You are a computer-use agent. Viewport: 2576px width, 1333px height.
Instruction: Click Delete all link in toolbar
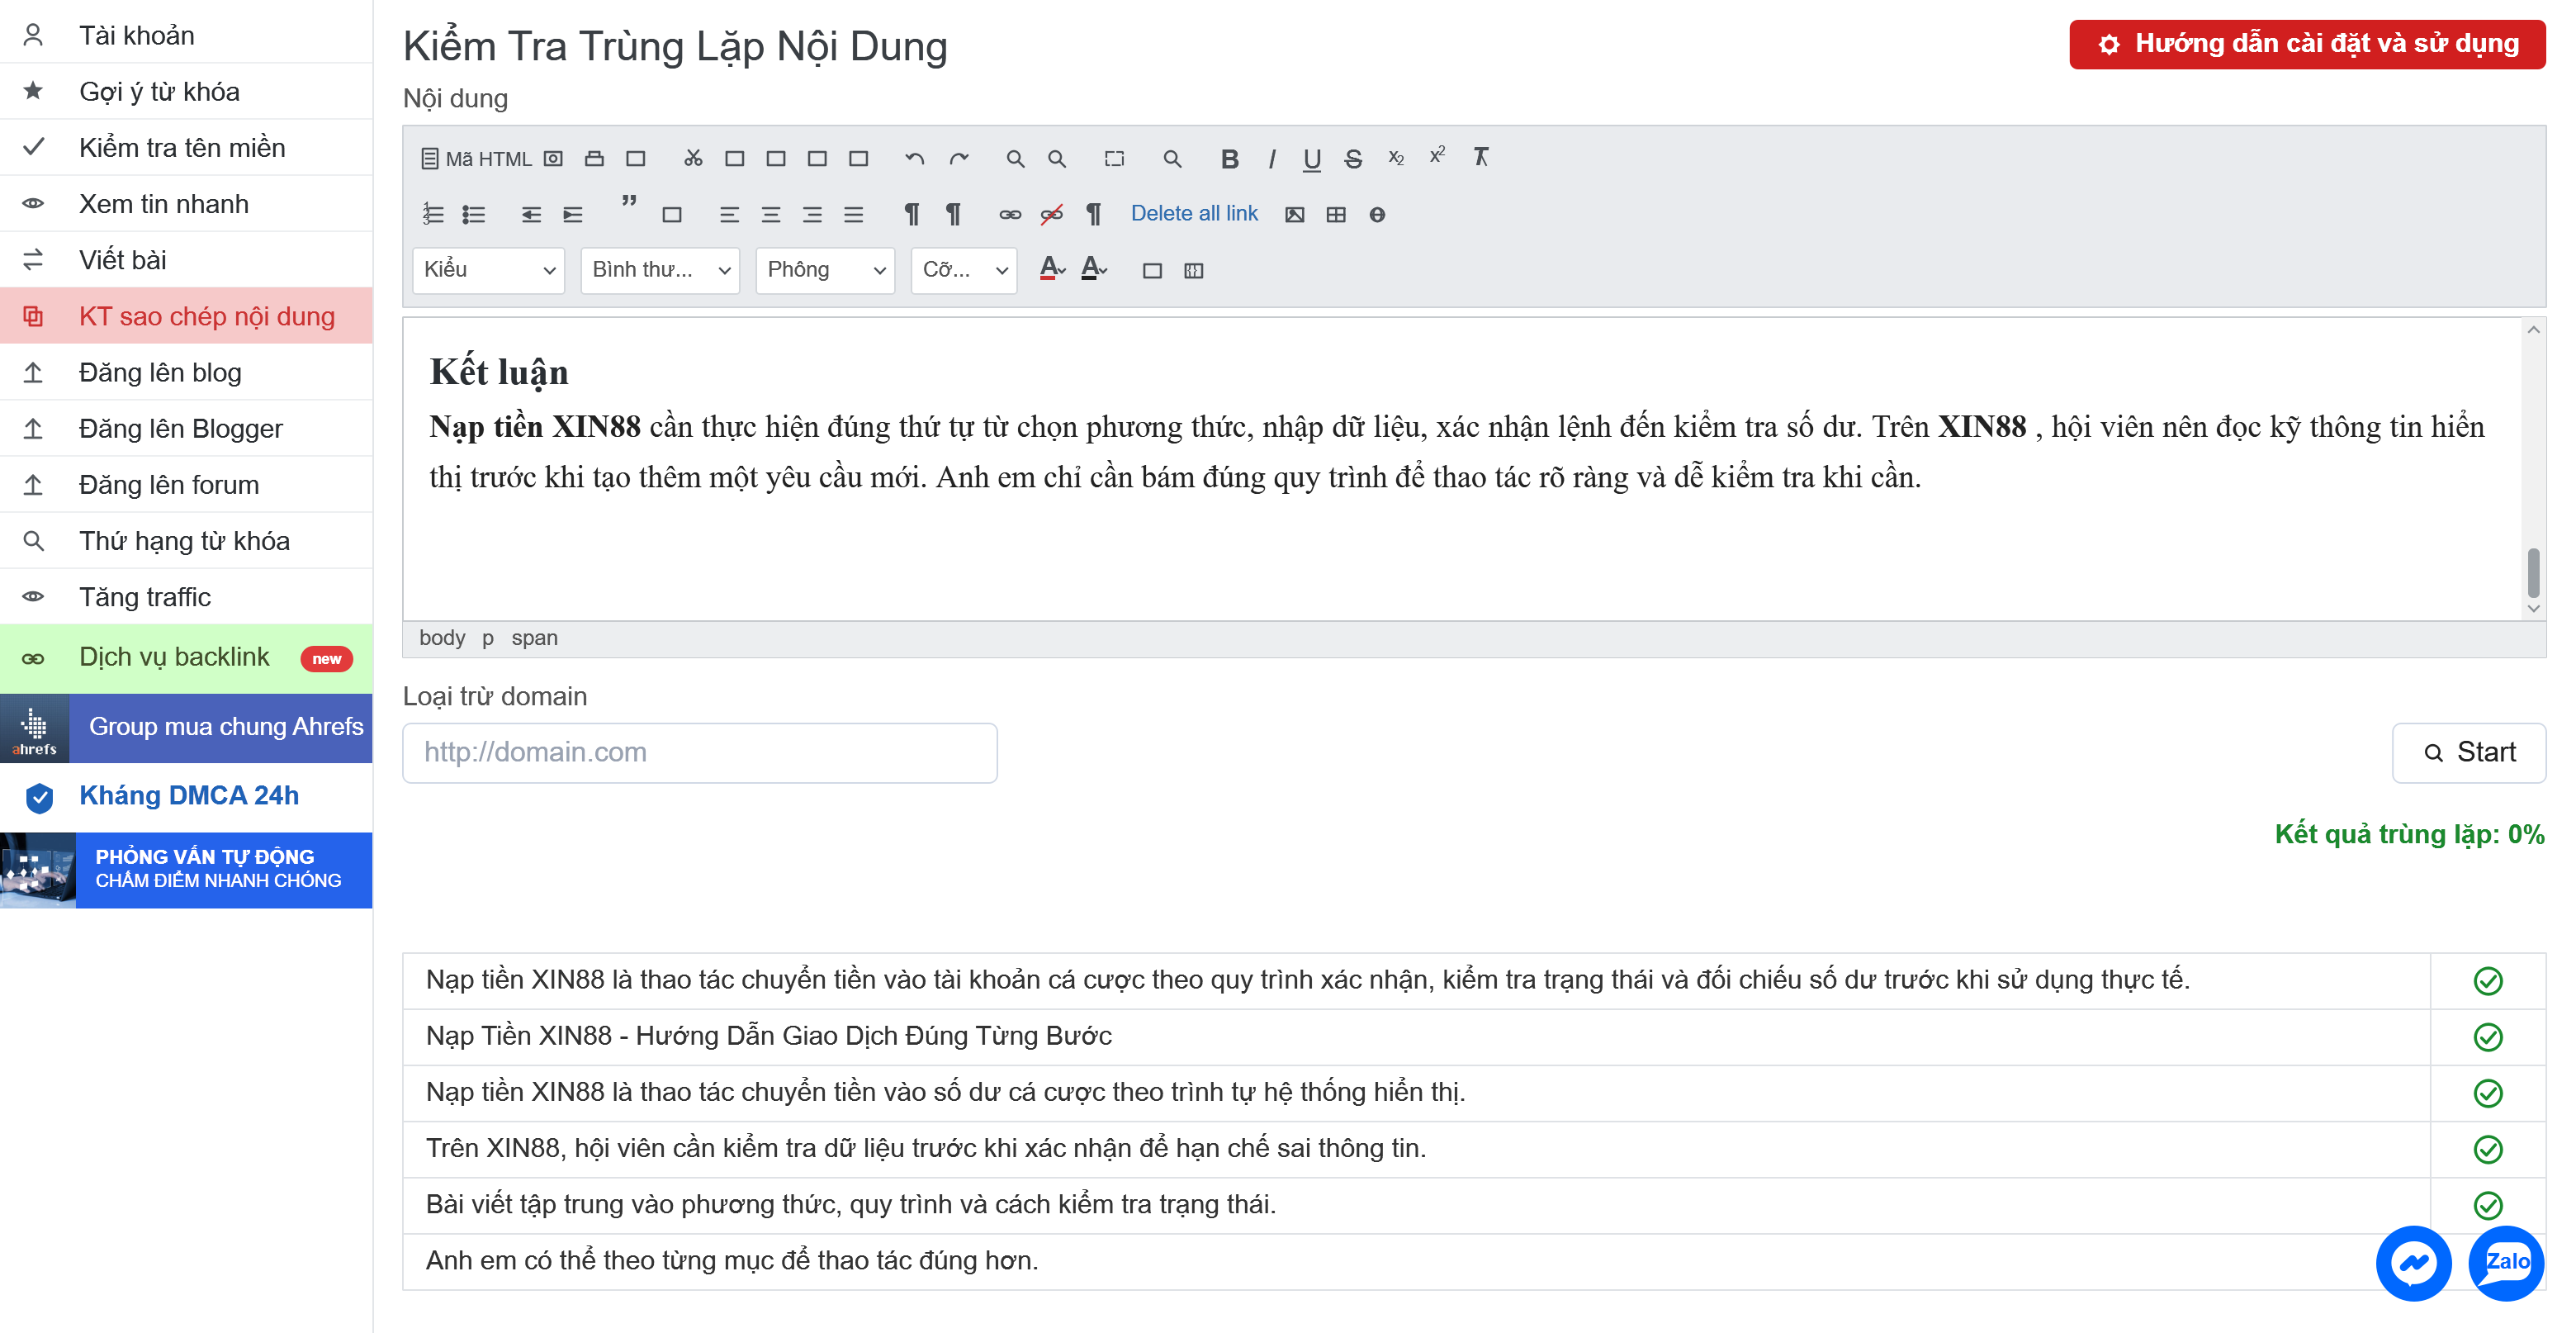click(1194, 213)
